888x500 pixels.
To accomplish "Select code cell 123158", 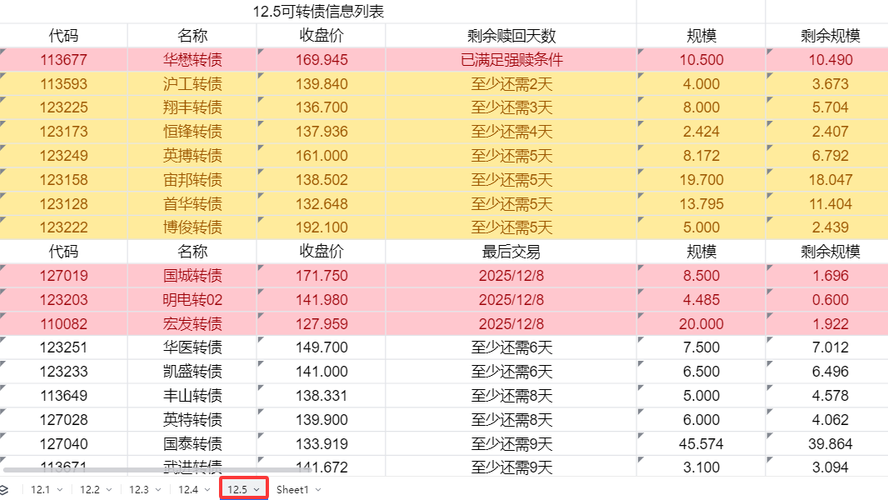I will [63, 180].
